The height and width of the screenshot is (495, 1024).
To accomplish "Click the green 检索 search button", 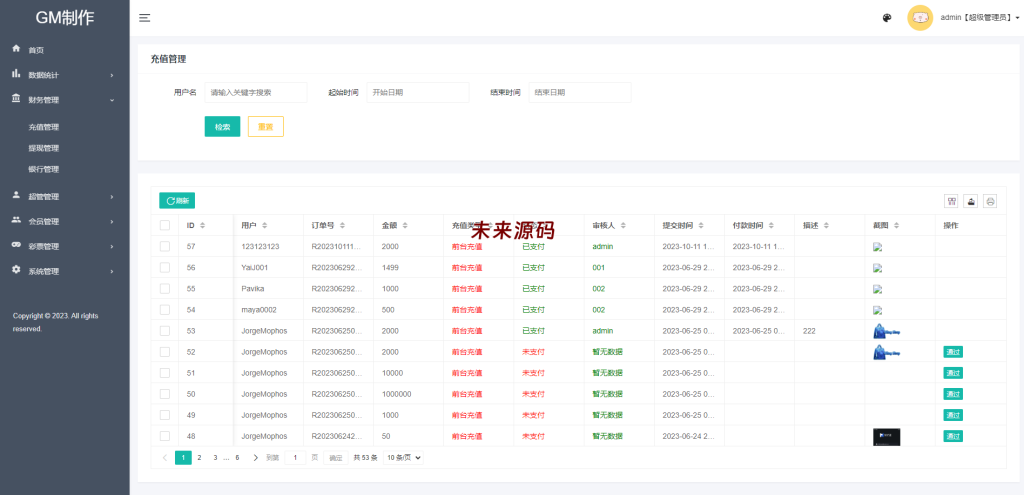I will click(x=222, y=127).
